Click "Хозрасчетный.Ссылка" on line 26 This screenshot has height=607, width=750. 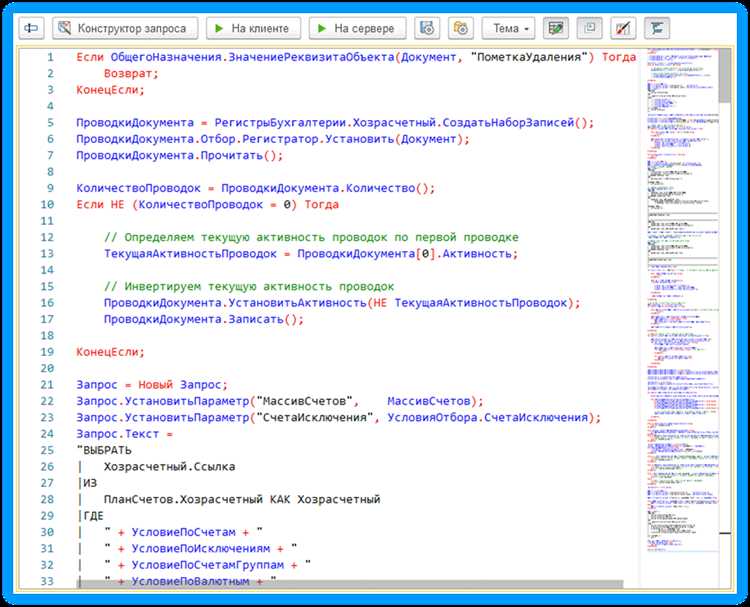tap(169, 467)
